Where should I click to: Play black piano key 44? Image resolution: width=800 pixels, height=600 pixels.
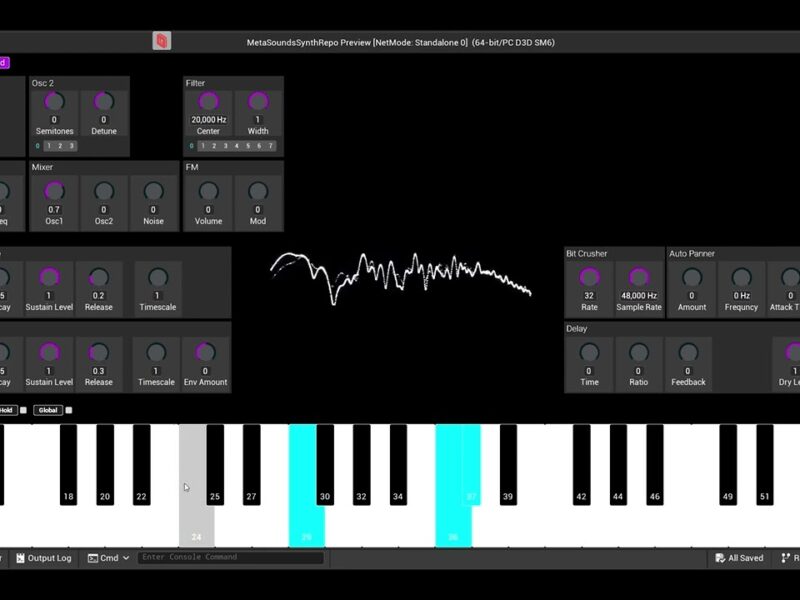click(618, 464)
